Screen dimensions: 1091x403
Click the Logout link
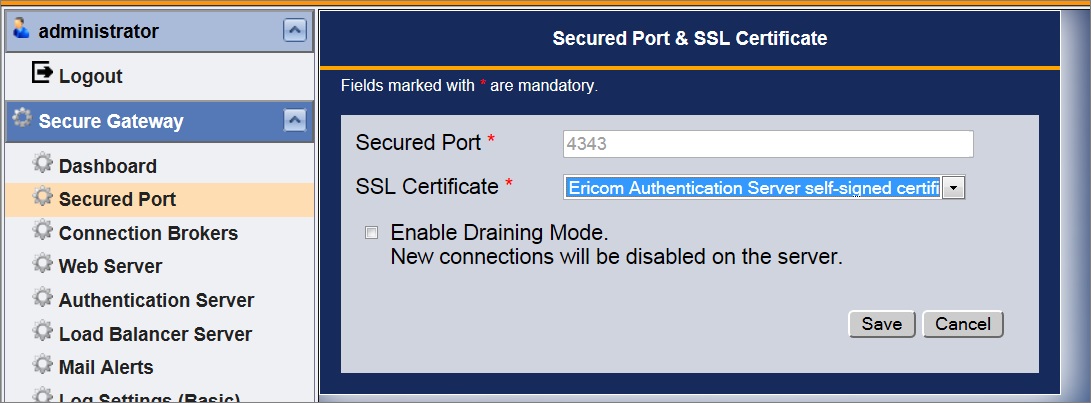click(x=90, y=76)
